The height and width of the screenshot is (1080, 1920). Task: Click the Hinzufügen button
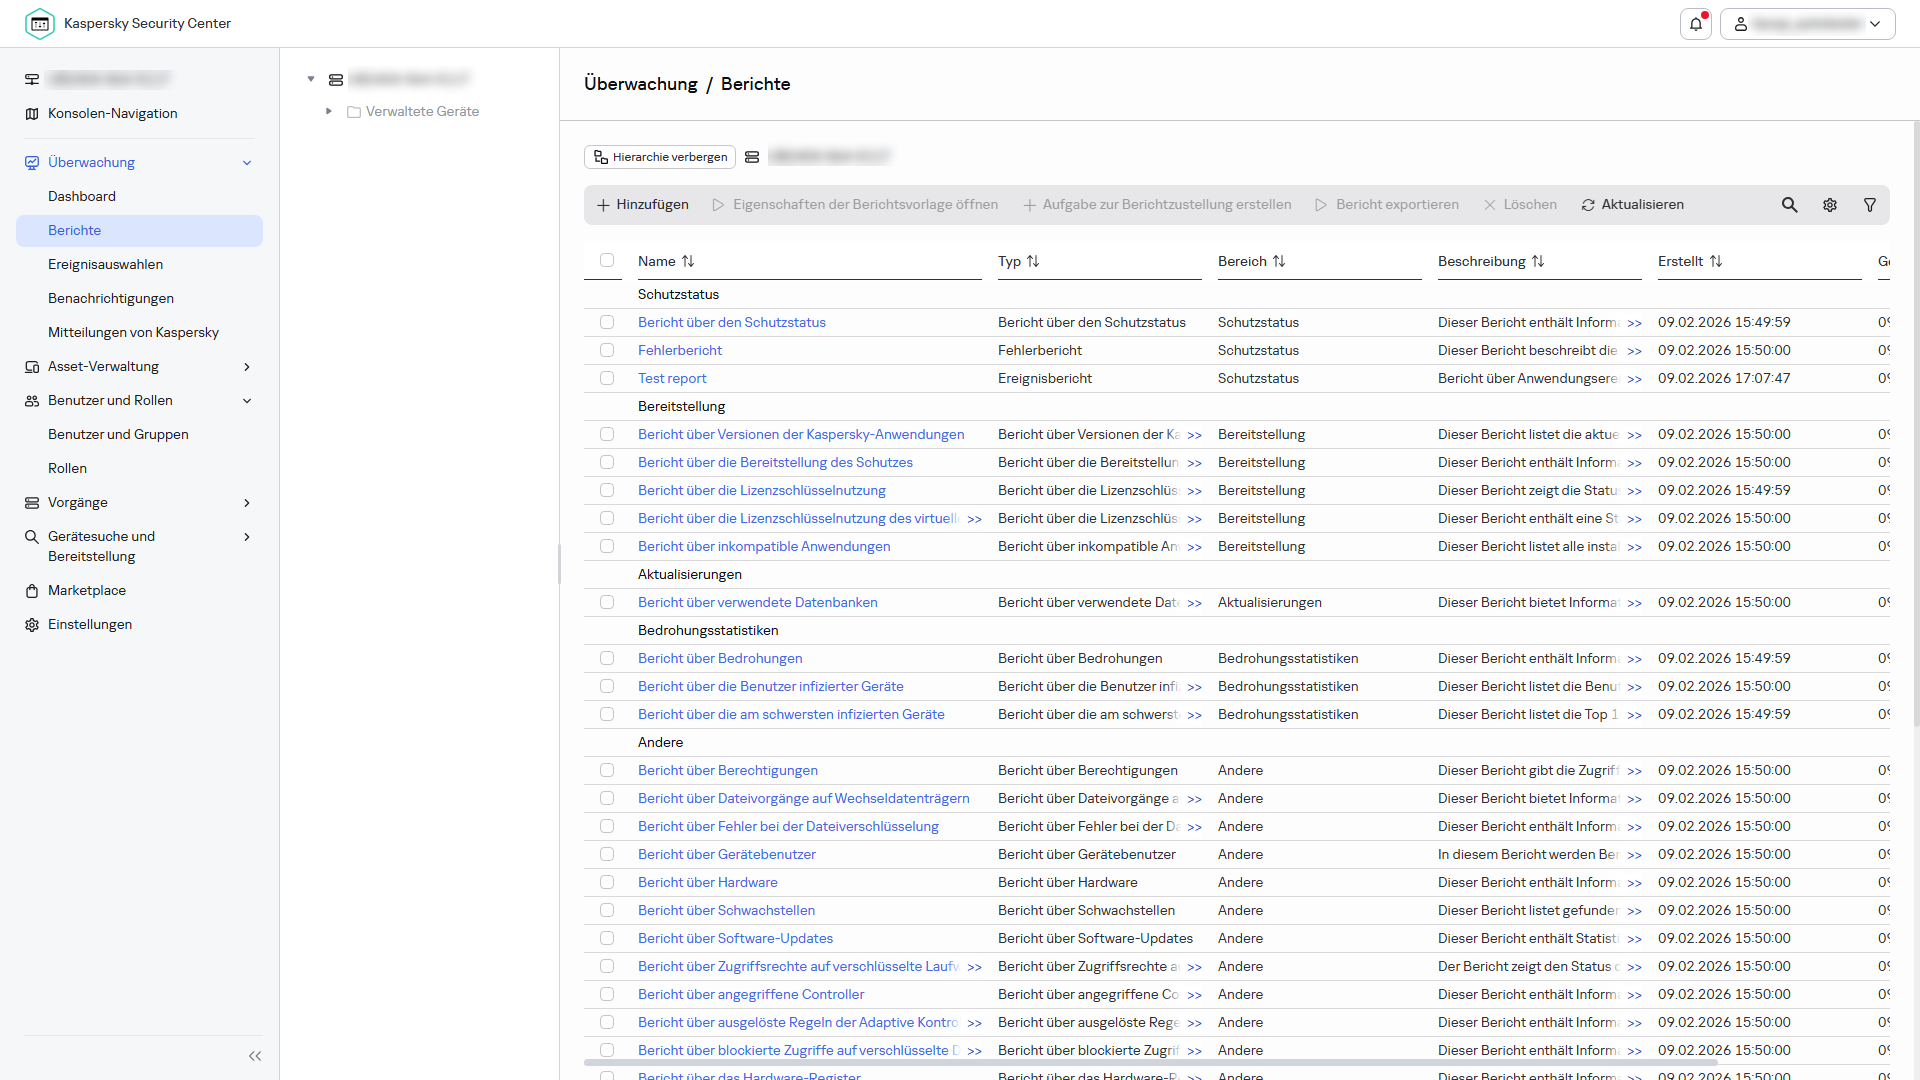point(643,205)
